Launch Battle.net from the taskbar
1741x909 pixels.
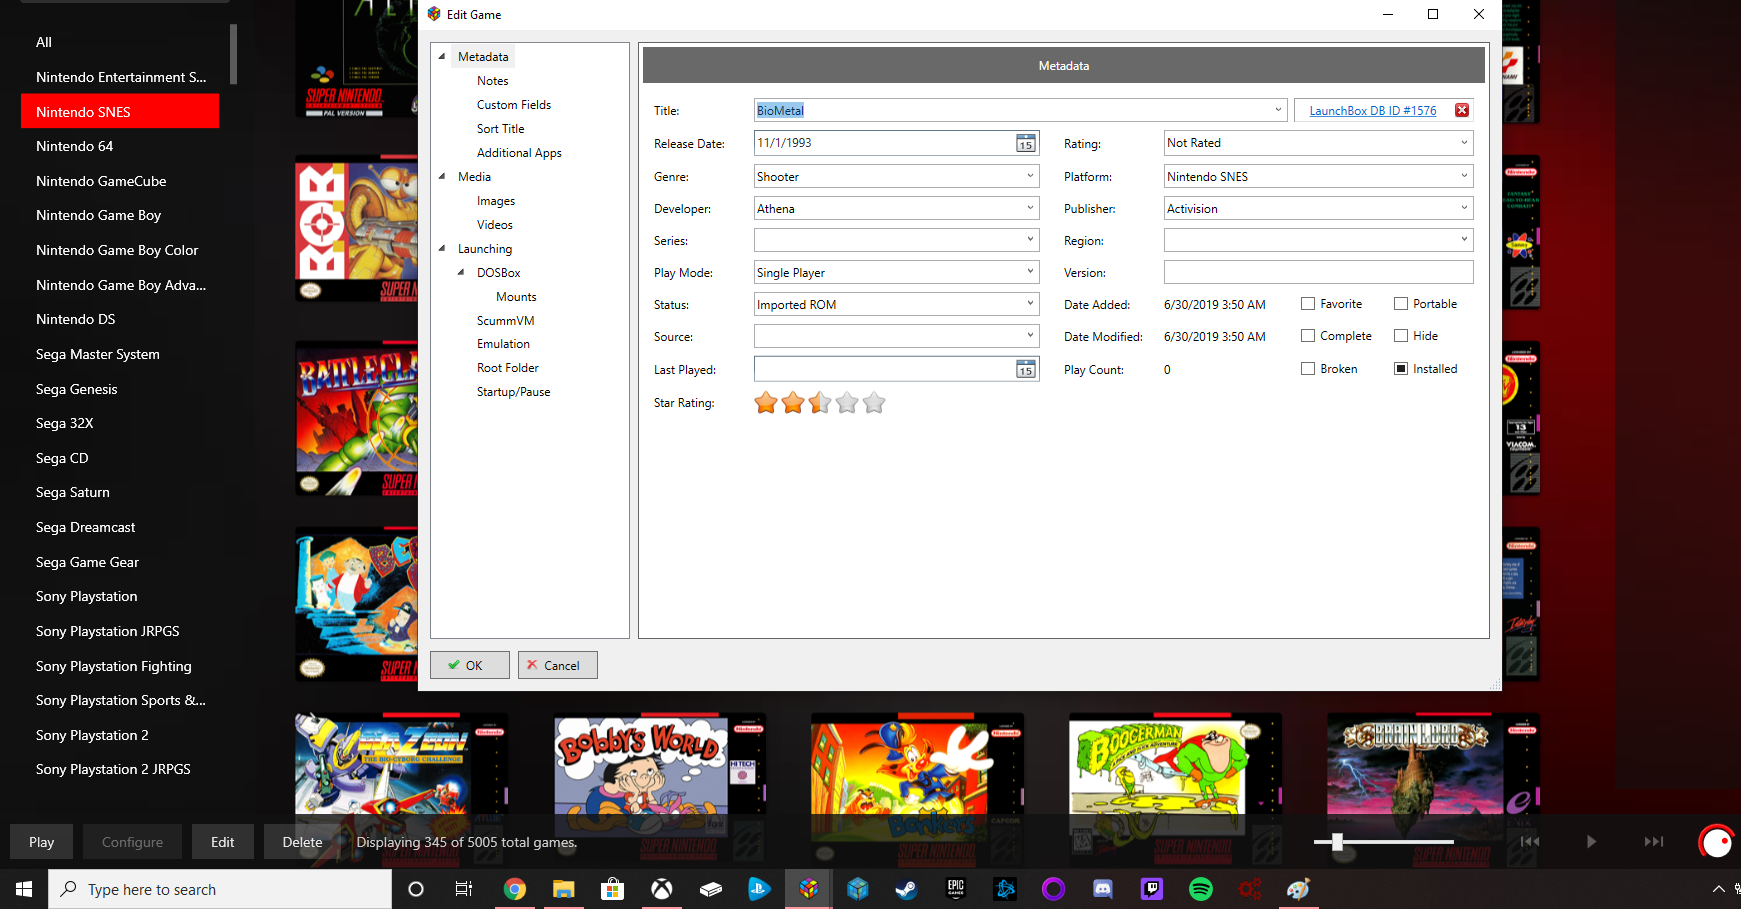(1004, 889)
